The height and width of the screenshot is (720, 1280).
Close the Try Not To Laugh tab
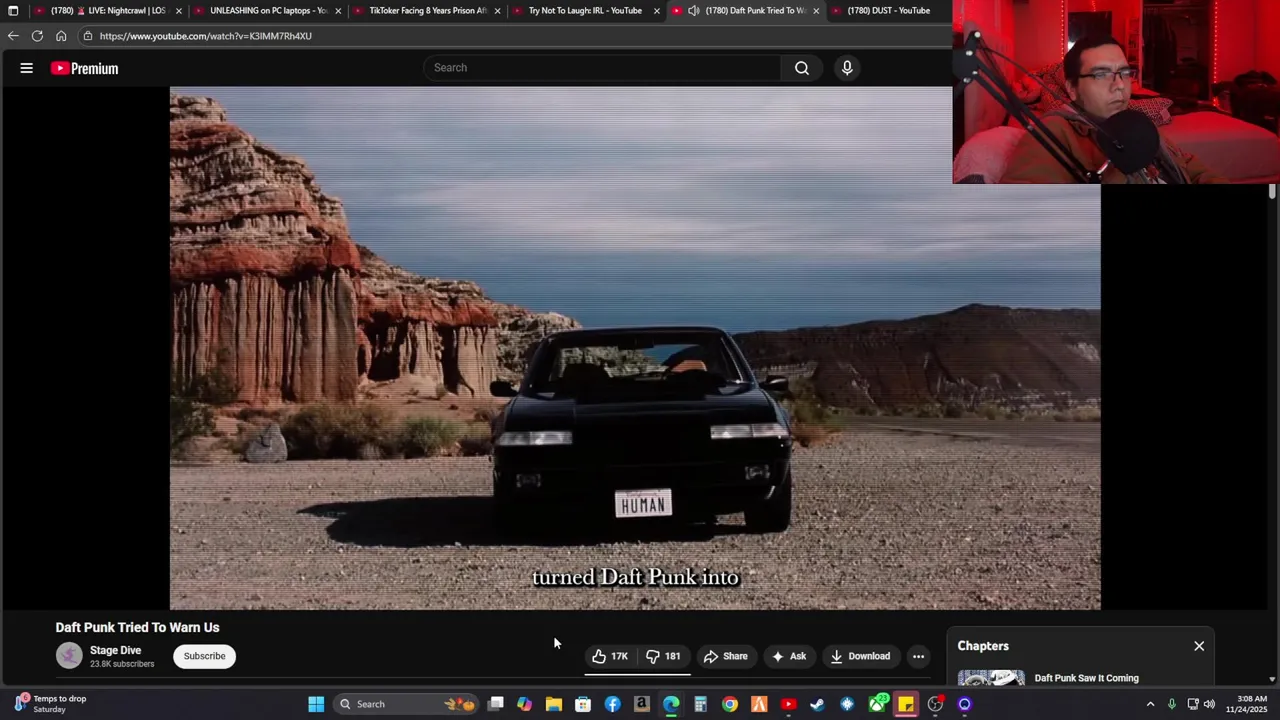pos(657,11)
